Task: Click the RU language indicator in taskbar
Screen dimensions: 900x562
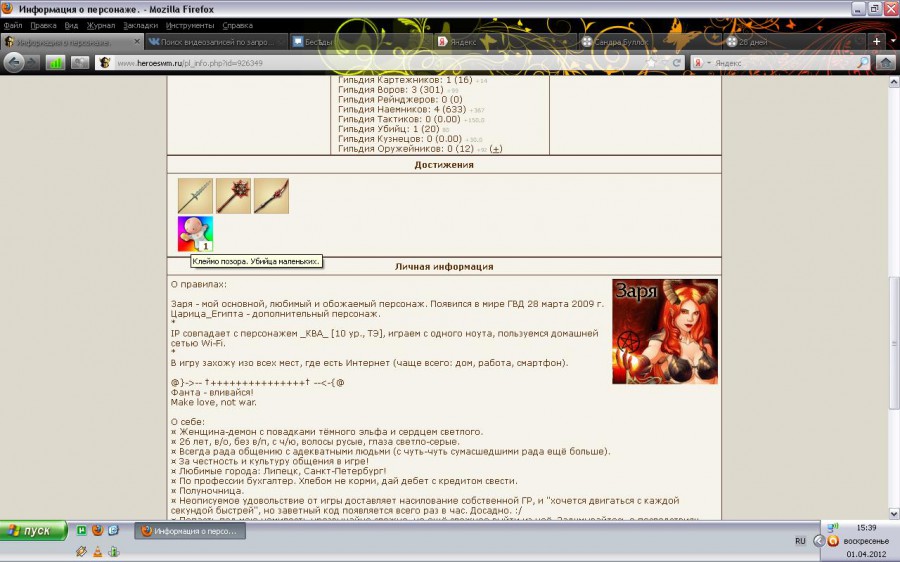Action: [800, 540]
